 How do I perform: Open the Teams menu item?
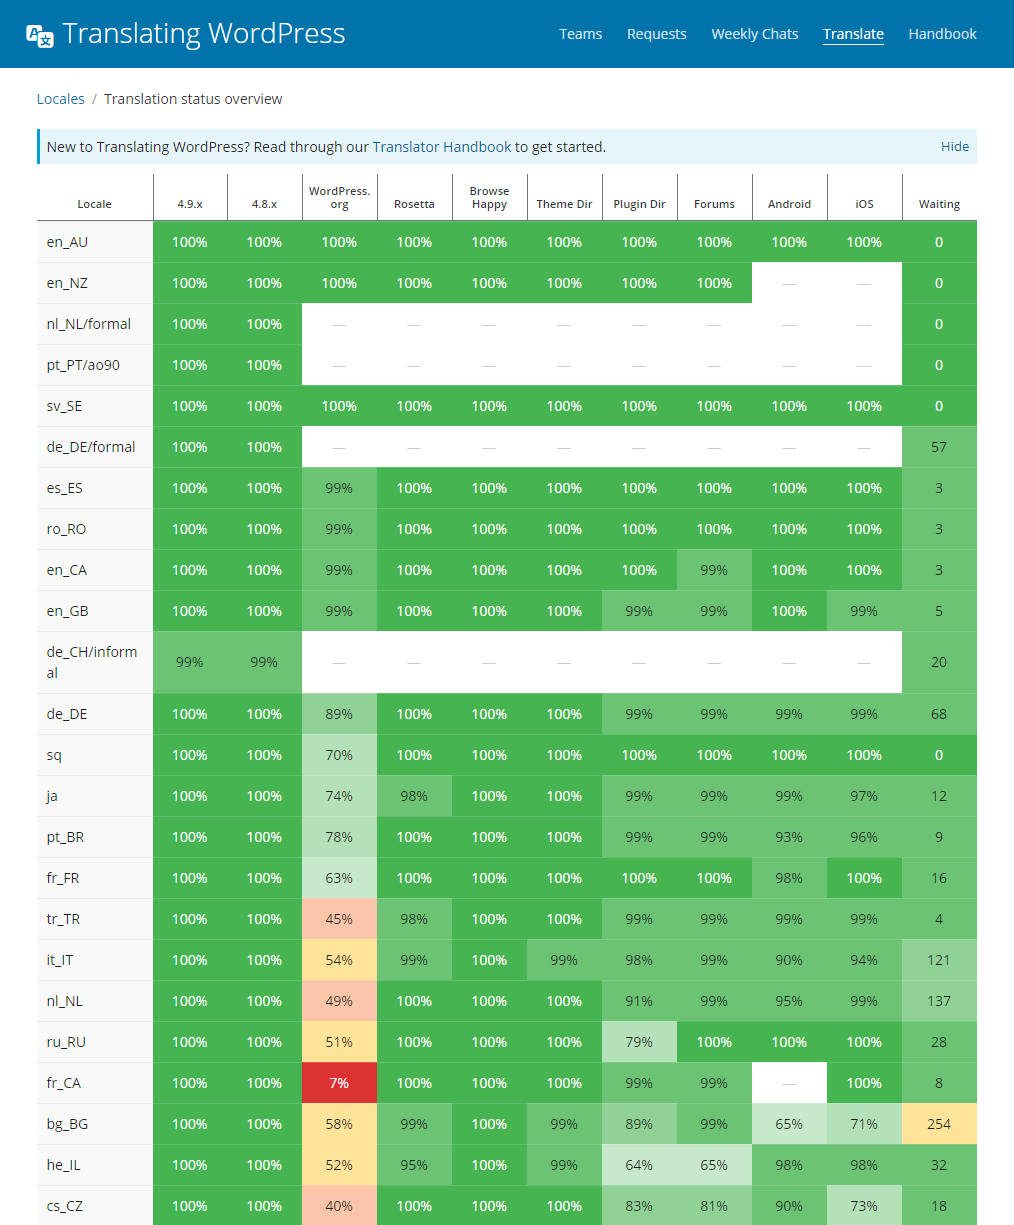click(x=581, y=34)
